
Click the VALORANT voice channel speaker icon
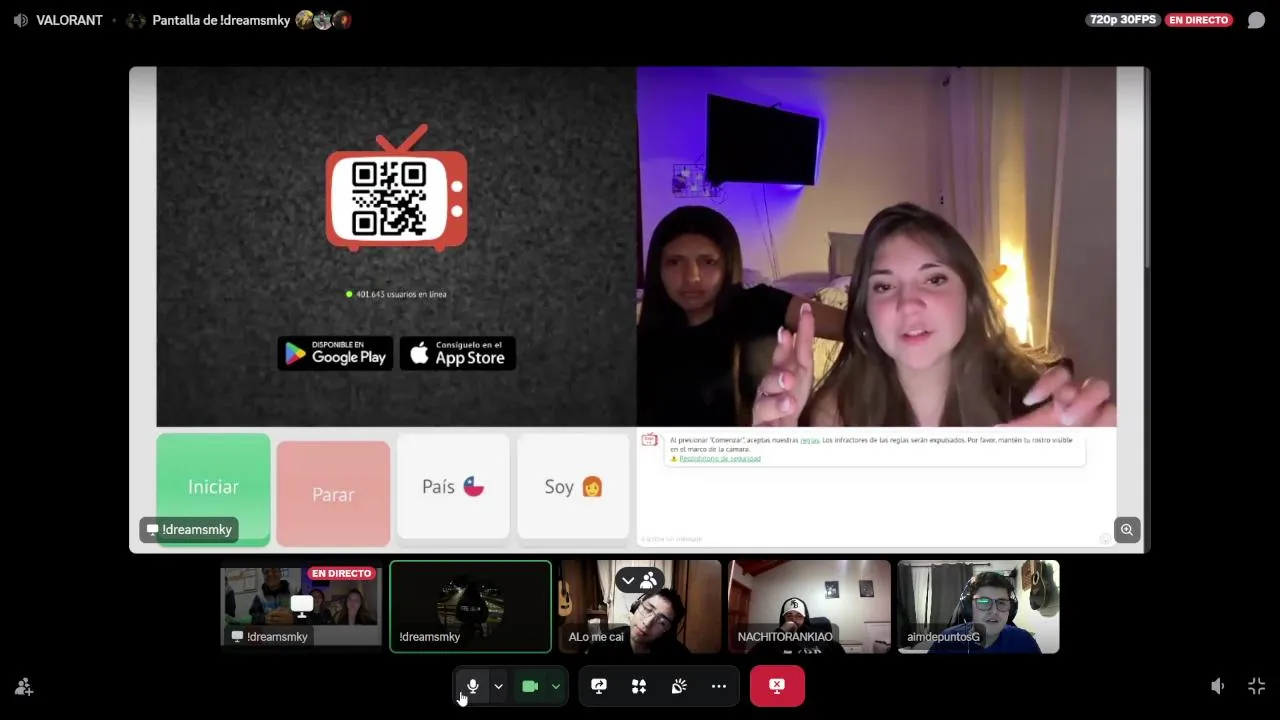coord(20,20)
